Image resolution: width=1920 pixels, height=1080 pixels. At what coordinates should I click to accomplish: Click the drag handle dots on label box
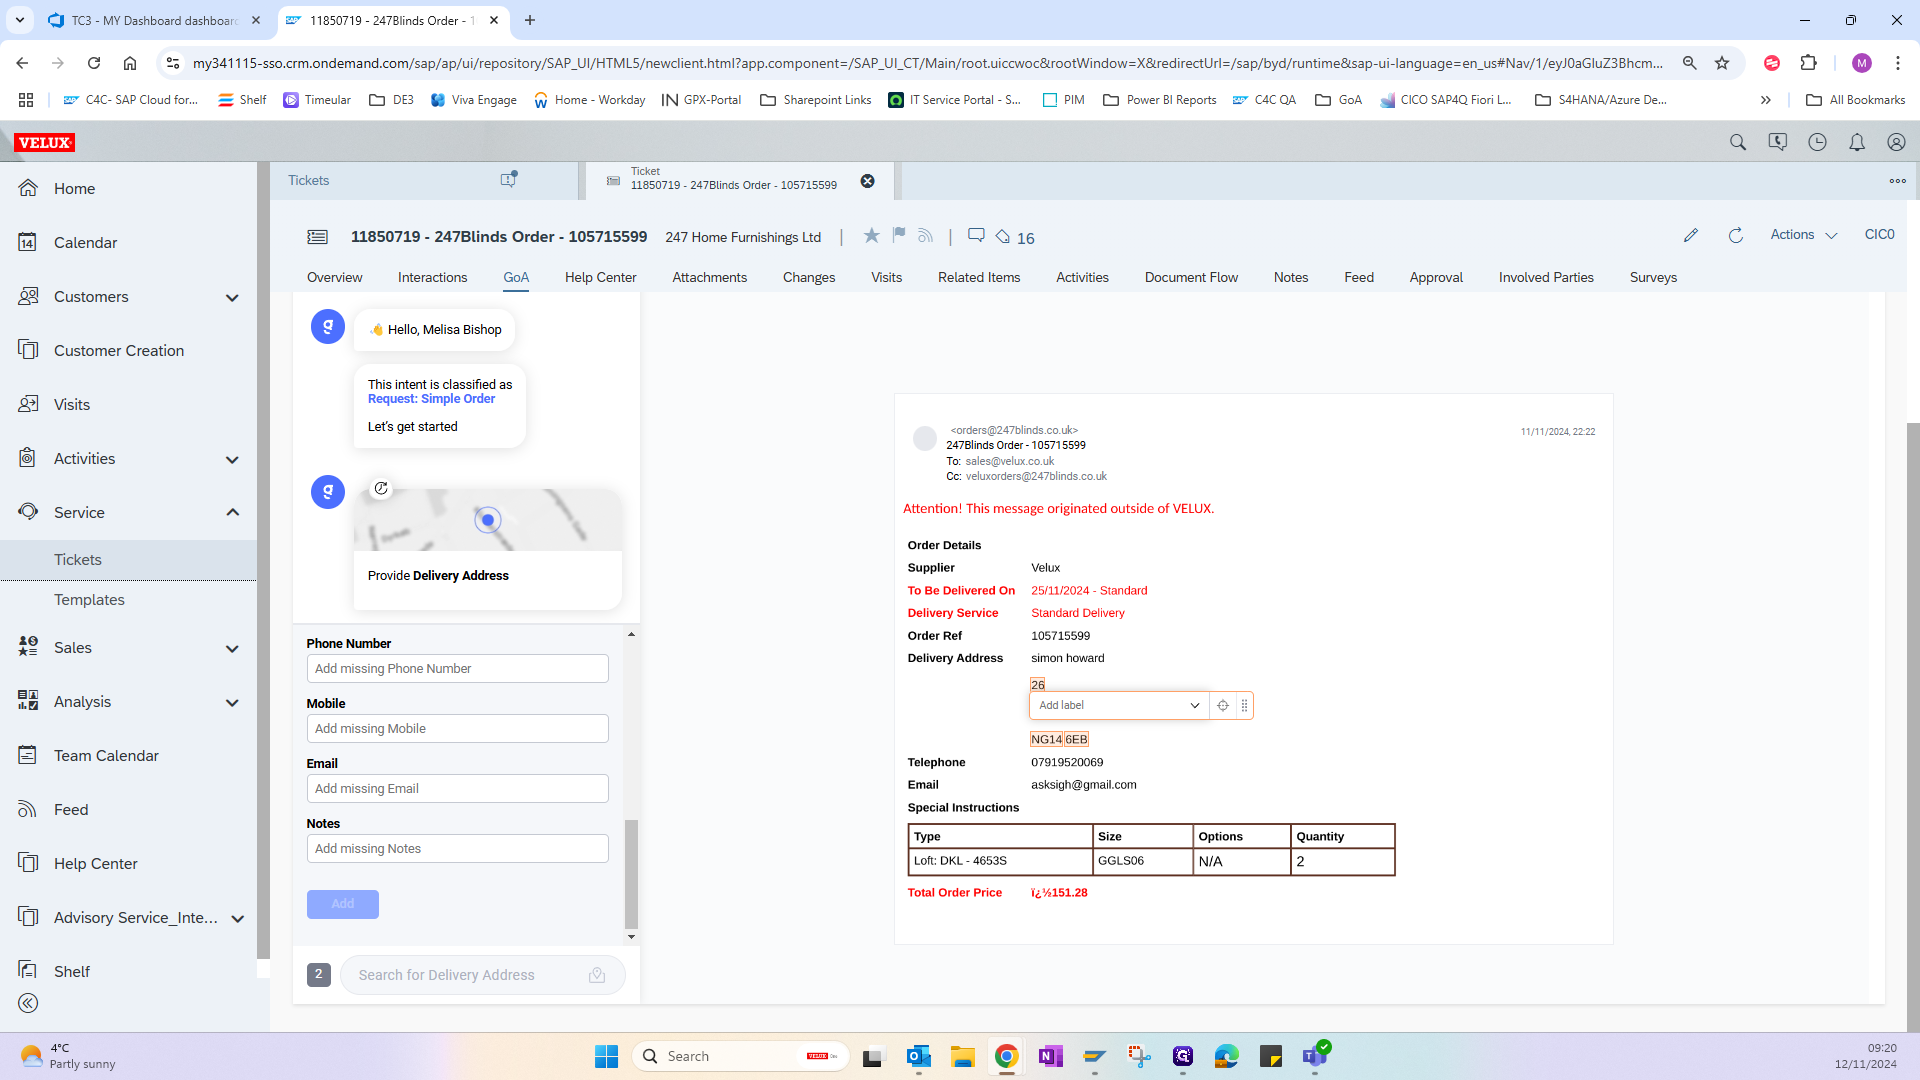click(1244, 706)
